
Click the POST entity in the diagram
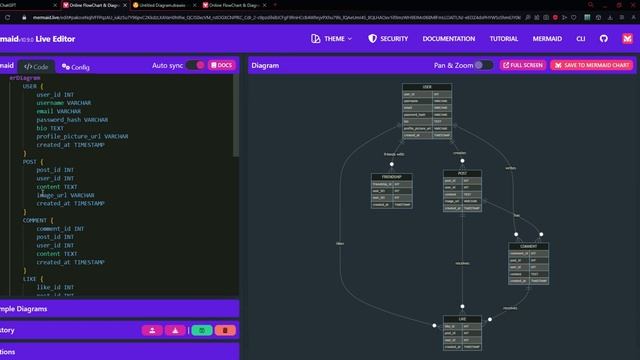[462, 191]
